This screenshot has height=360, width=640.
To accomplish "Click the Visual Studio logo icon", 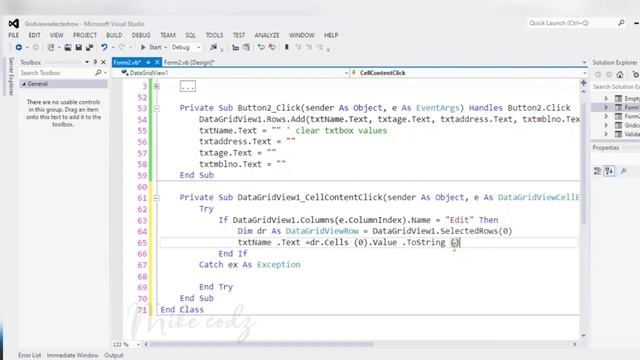I will 13,24.
